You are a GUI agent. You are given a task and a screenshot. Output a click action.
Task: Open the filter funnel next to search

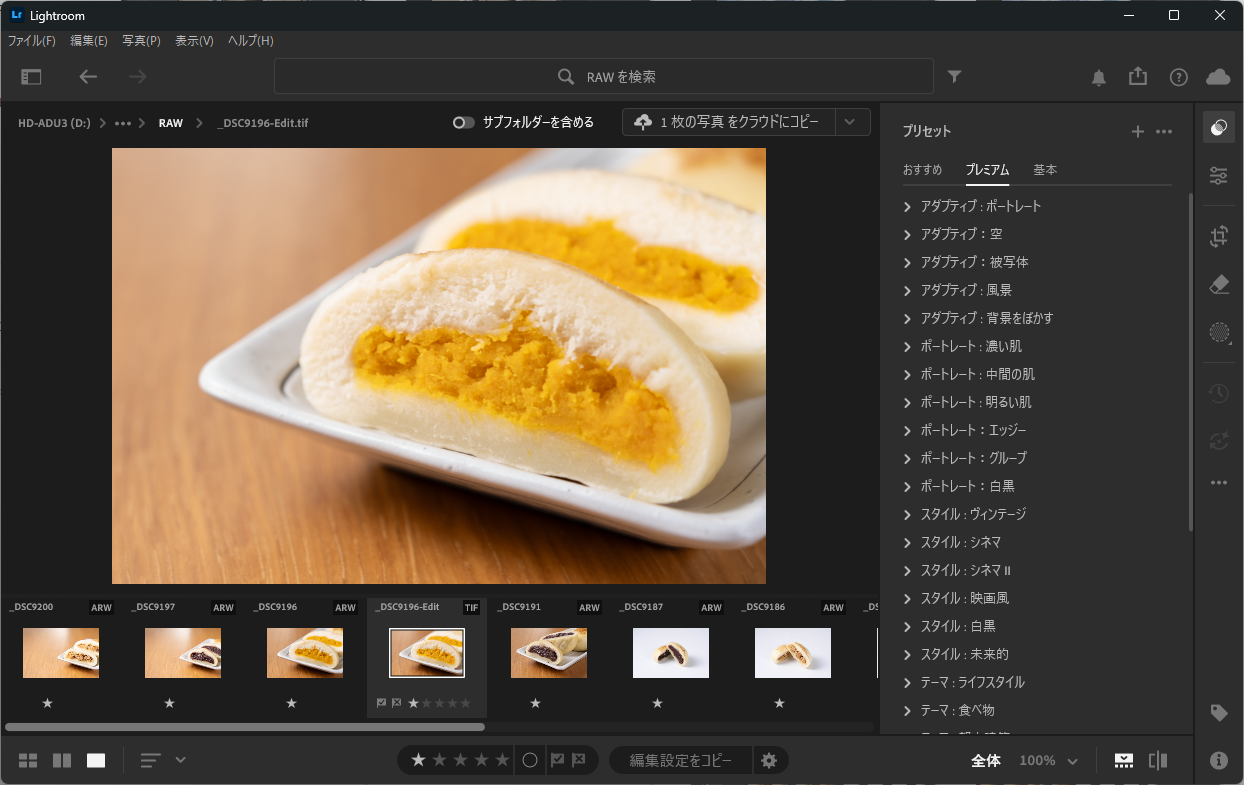955,77
